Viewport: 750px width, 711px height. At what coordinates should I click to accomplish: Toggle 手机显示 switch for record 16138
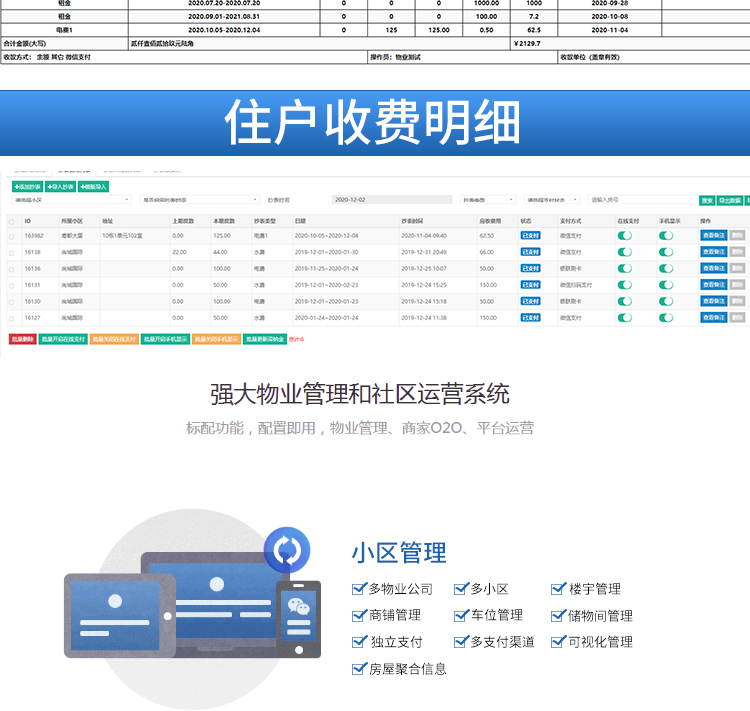click(666, 252)
